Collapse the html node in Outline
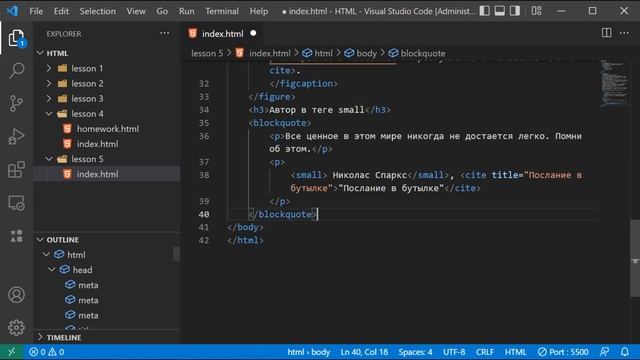 (x=46, y=254)
